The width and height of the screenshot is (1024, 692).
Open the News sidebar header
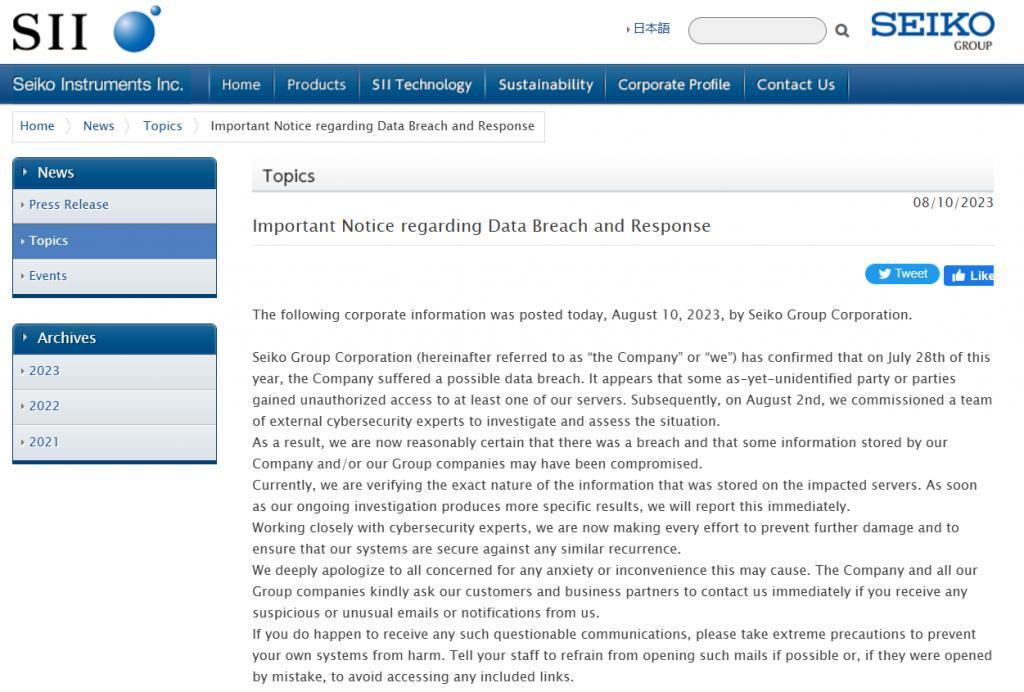click(x=114, y=173)
